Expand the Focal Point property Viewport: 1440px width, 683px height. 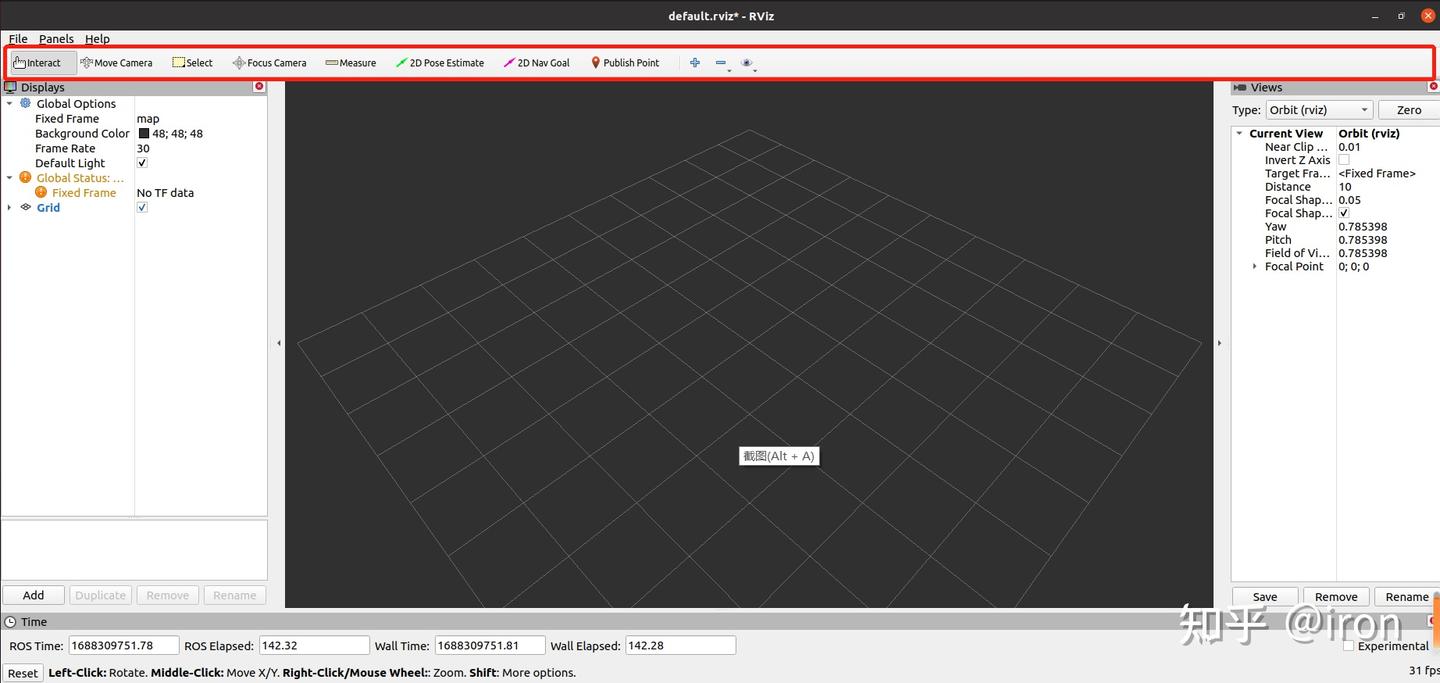pos(1255,266)
